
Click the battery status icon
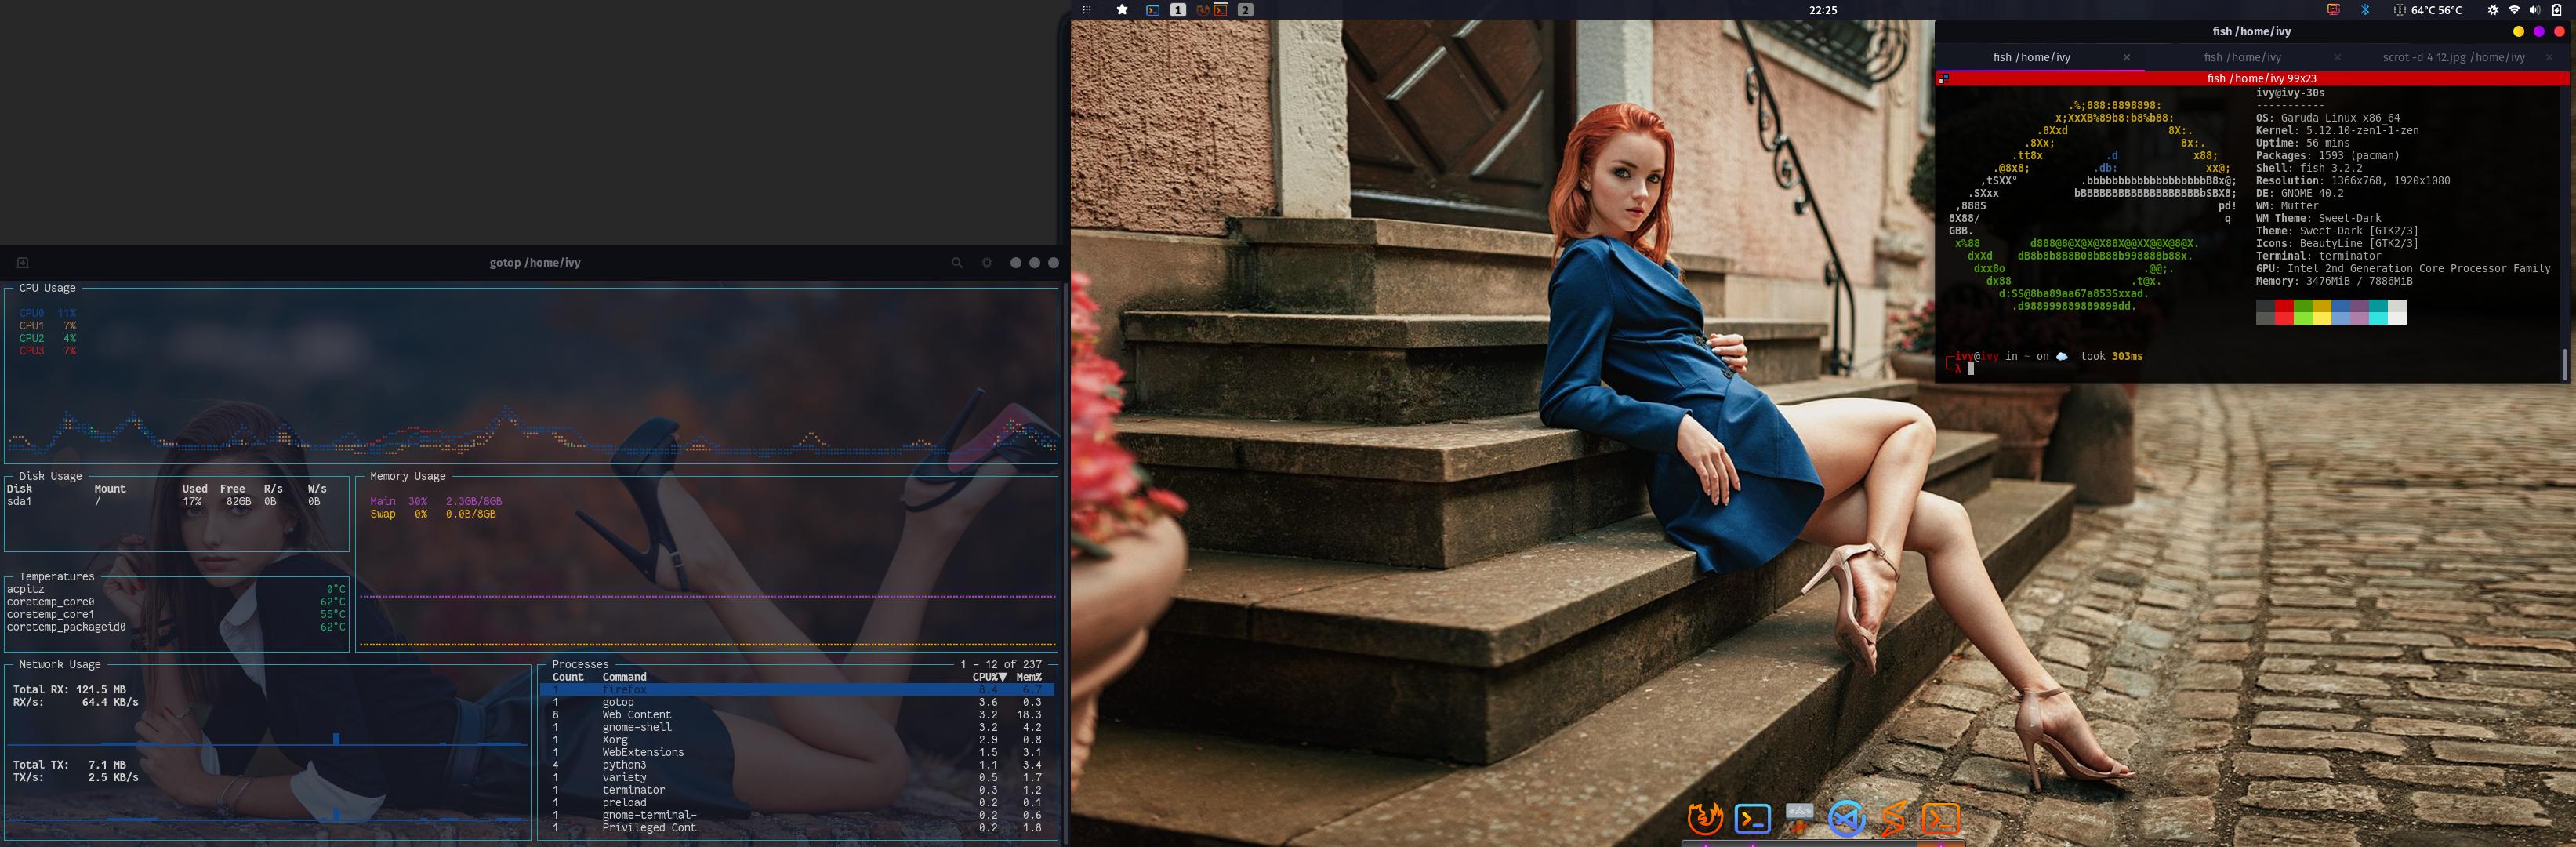click(2557, 10)
